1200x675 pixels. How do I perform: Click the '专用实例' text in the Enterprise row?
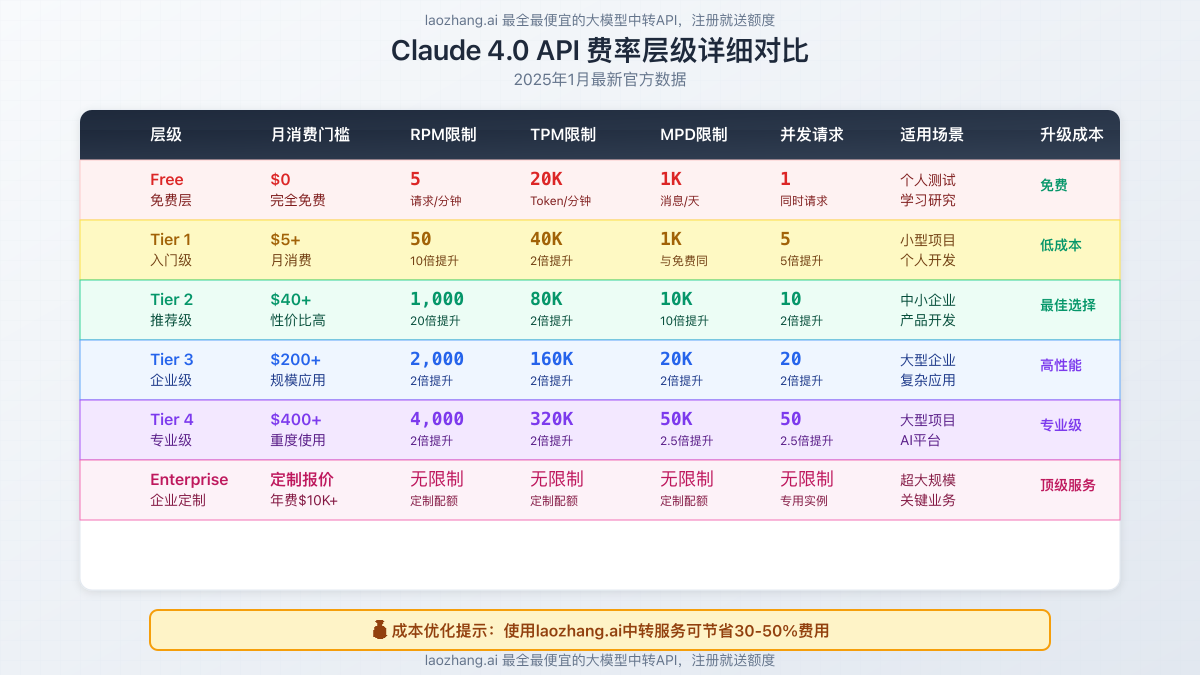(x=804, y=501)
